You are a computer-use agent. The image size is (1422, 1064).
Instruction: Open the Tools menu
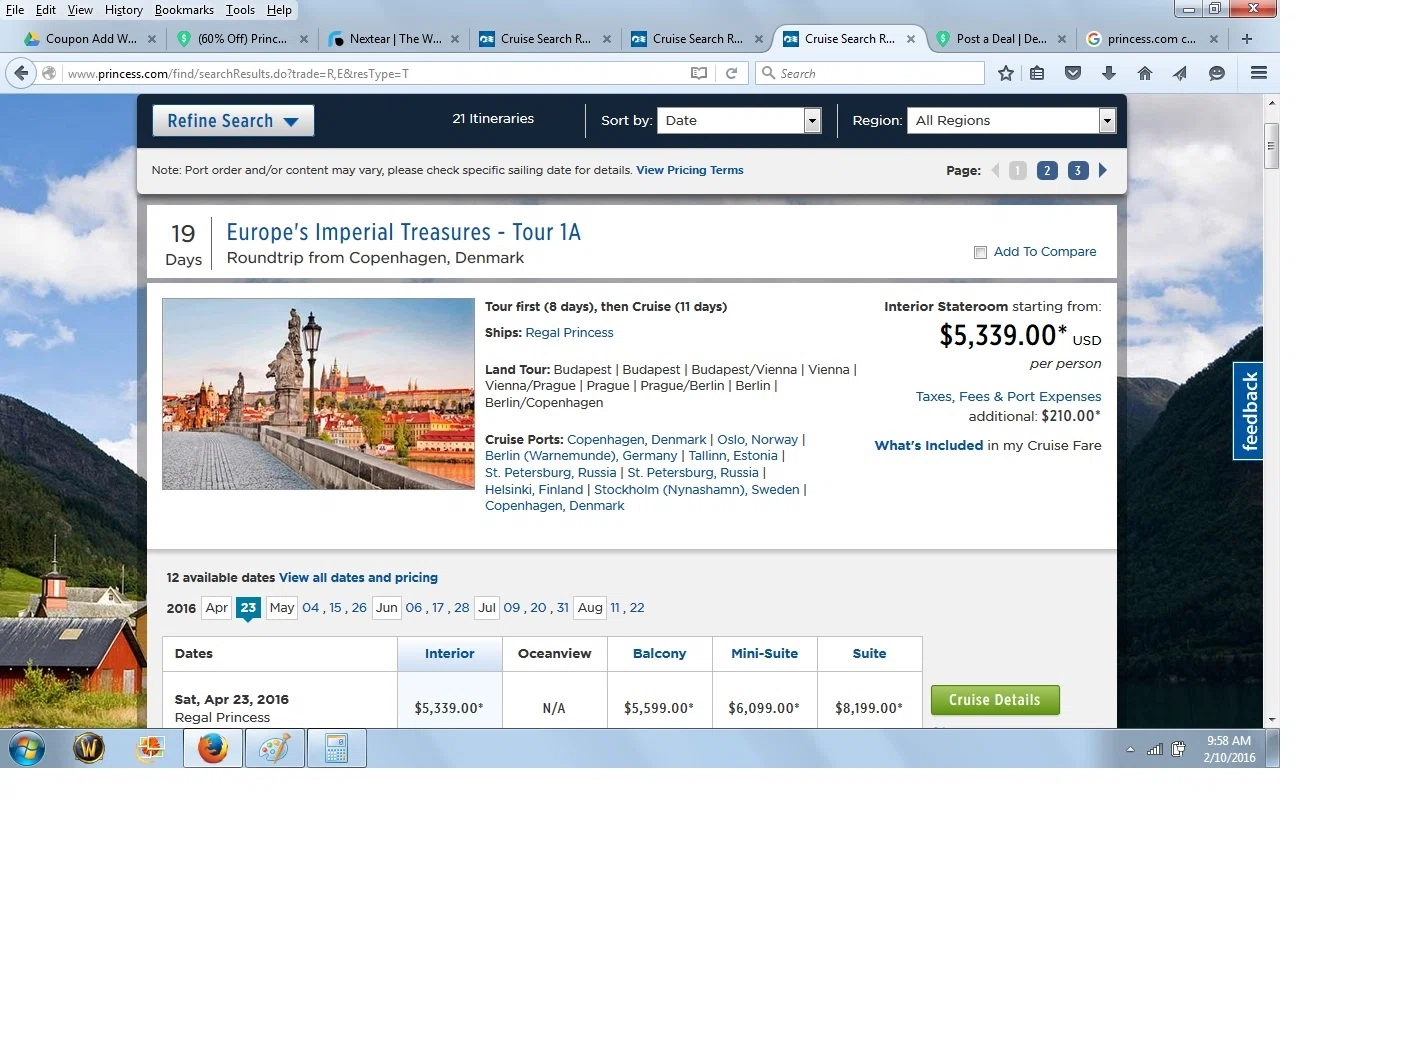pos(240,10)
